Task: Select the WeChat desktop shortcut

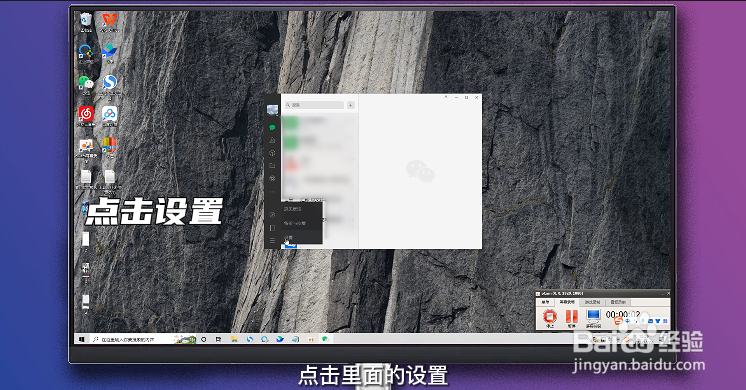Action: [x=86, y=85]
